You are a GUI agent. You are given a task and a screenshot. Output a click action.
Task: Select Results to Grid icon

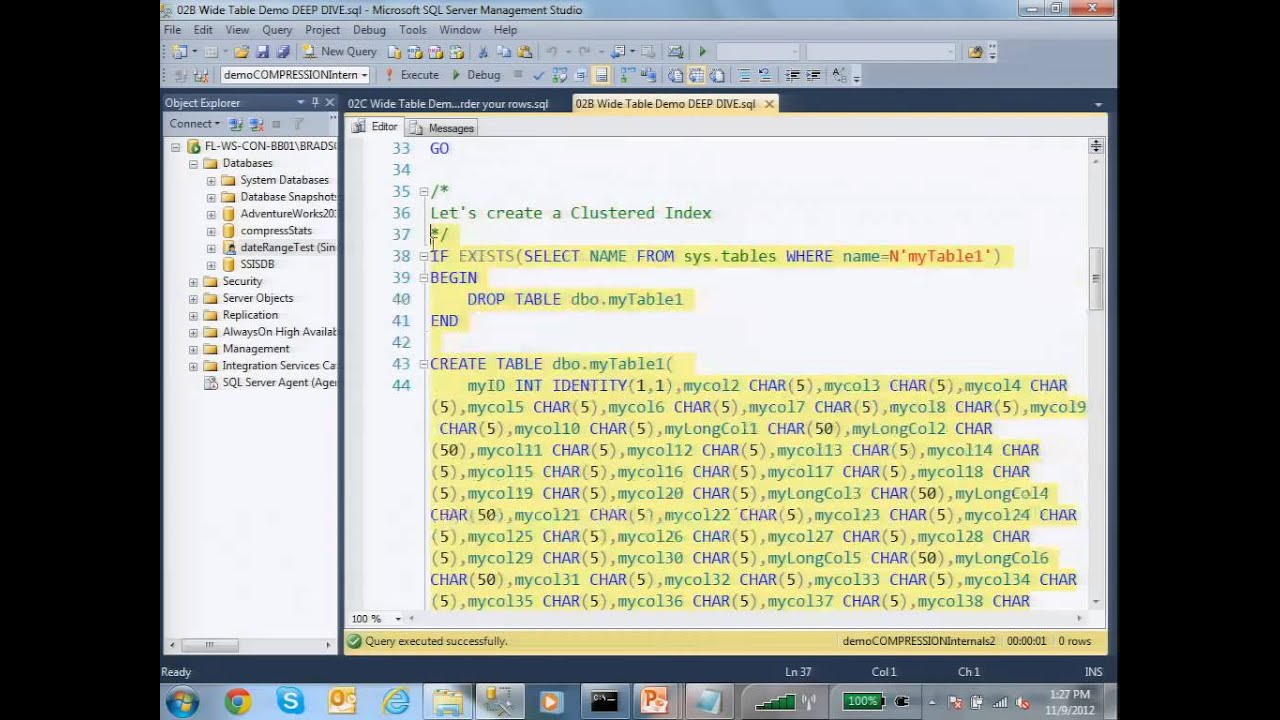[696, 75]
